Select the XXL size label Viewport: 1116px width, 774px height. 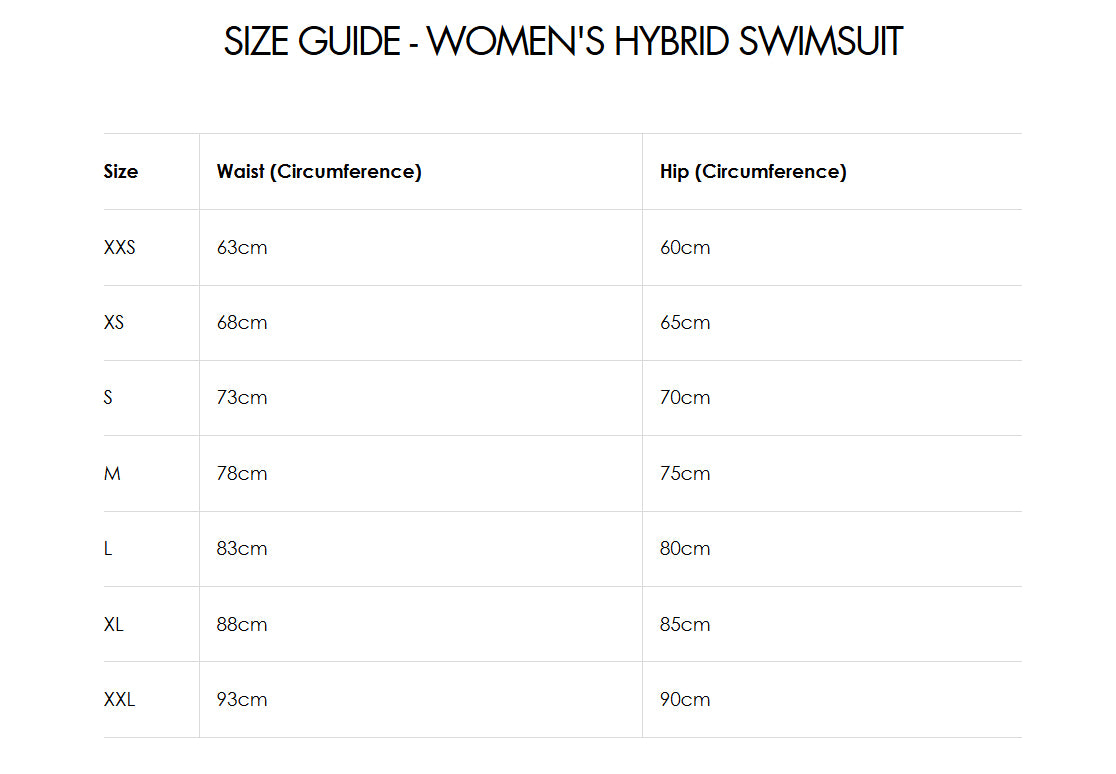coord(119,700)
